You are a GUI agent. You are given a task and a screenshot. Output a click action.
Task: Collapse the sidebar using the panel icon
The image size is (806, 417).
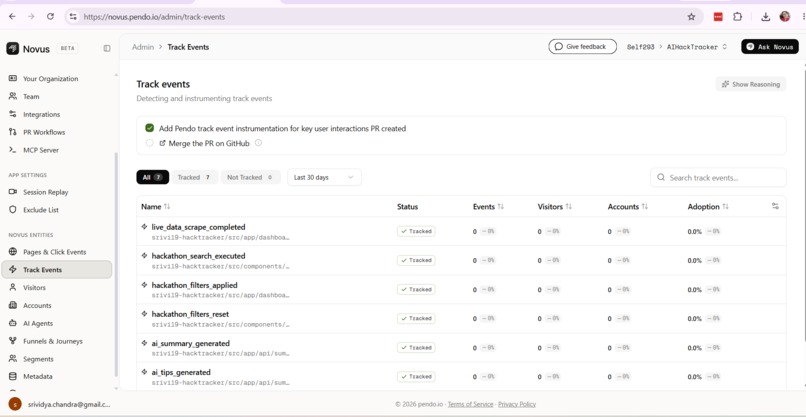107,48
